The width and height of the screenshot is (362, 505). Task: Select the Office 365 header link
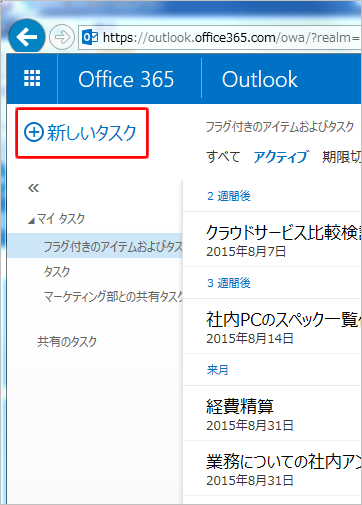[126, 79]
